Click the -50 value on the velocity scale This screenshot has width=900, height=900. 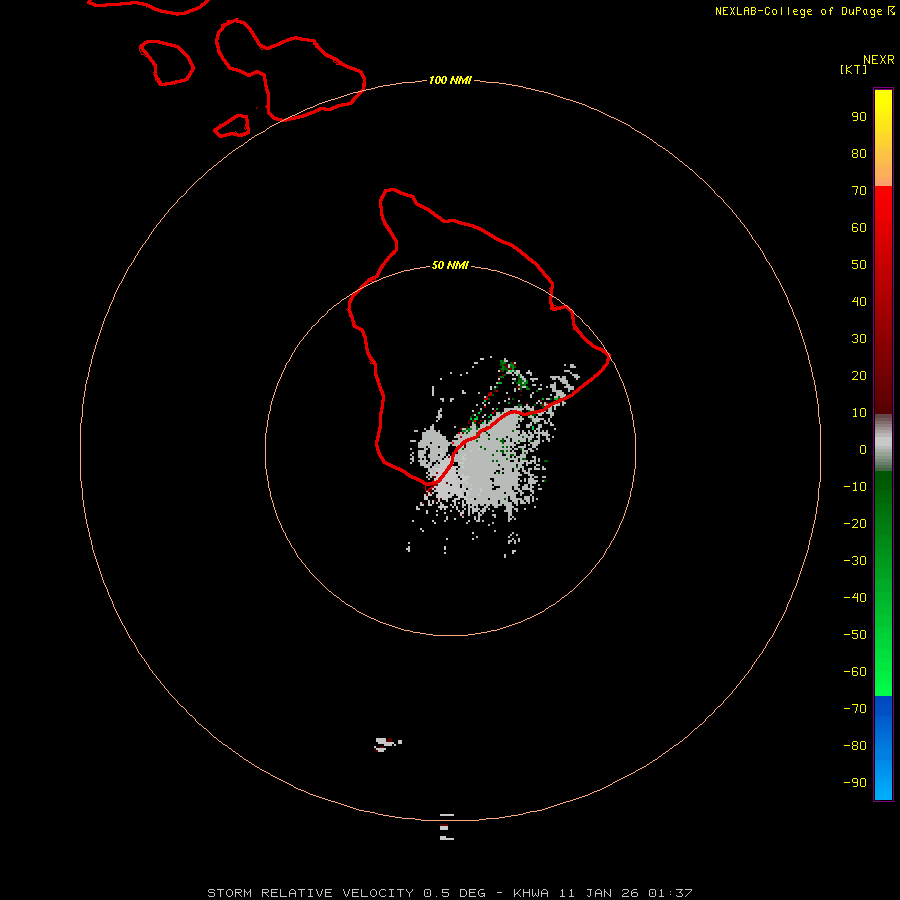855,635
